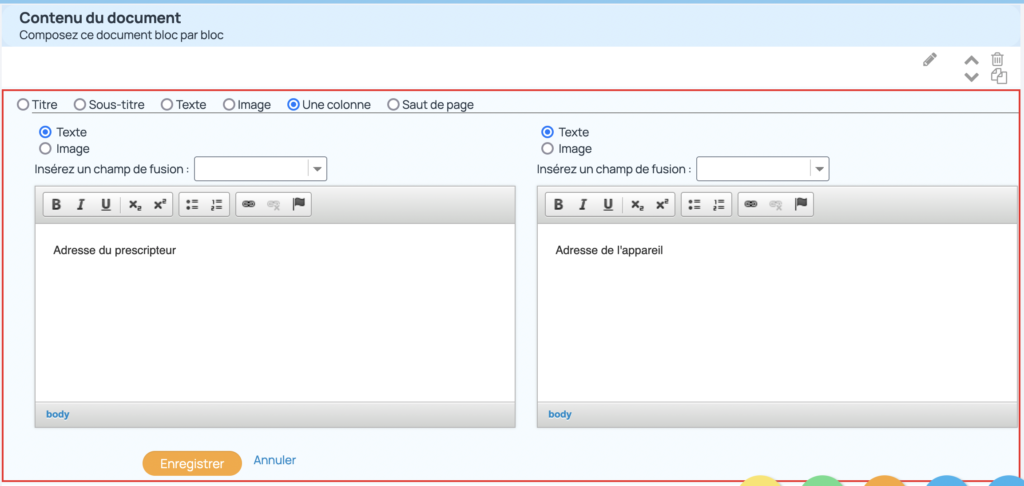Click in left editor text area

click(275, 313)
